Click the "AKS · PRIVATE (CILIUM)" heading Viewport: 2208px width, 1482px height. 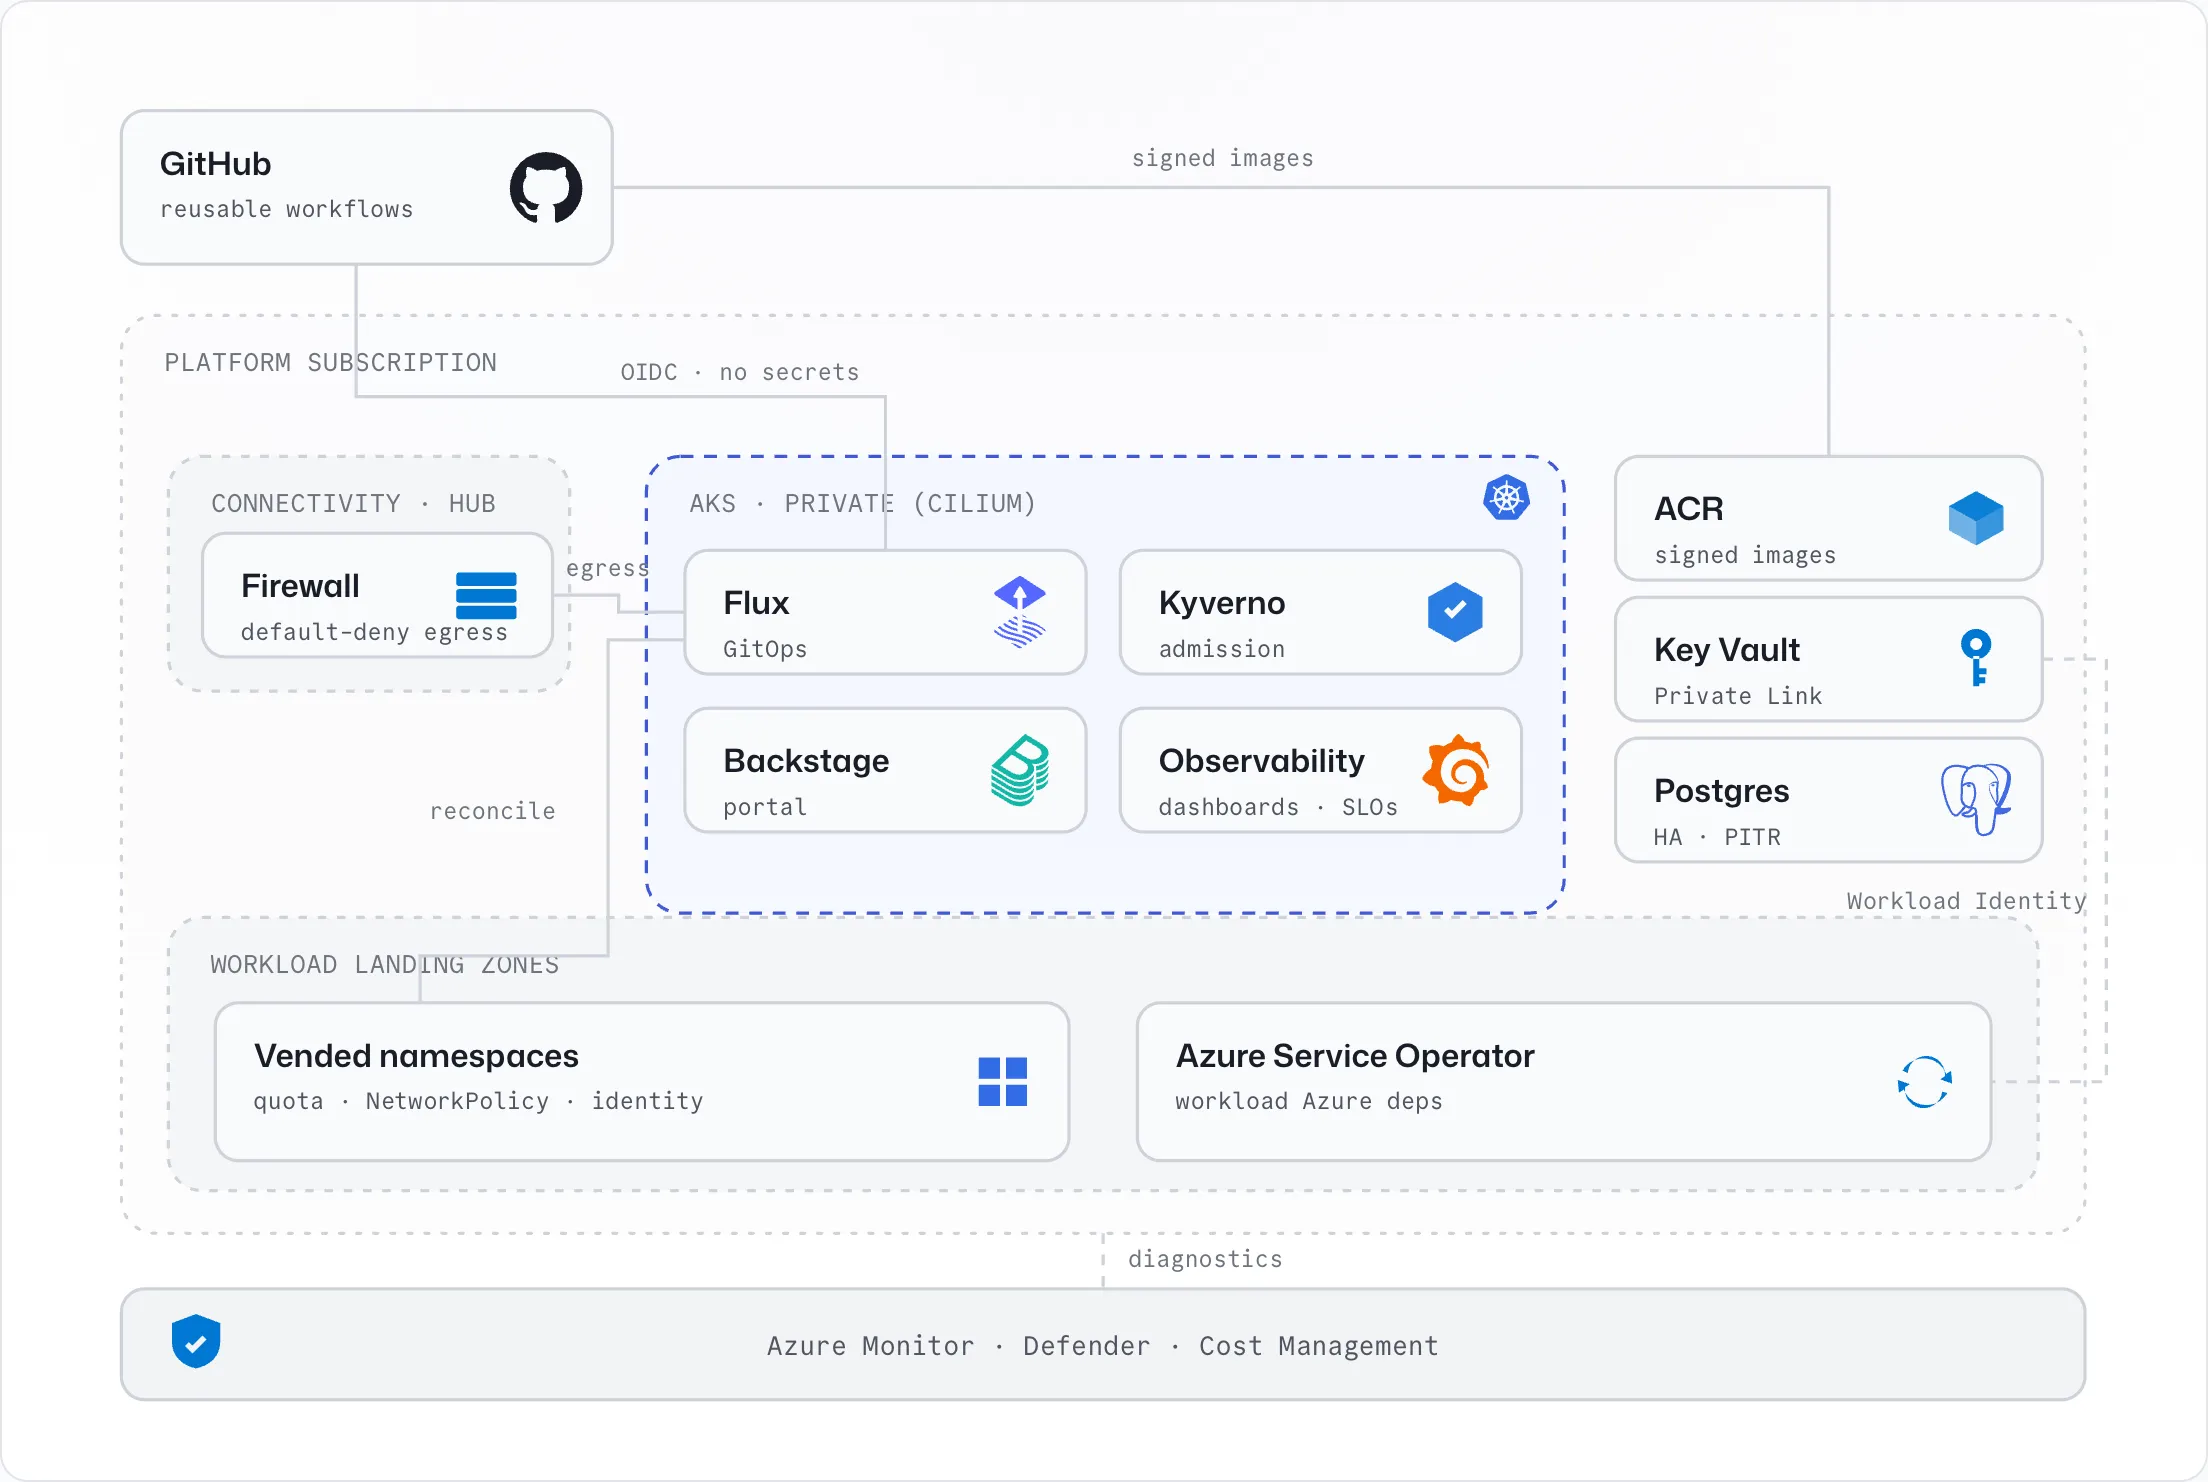(x=863, y=503)
